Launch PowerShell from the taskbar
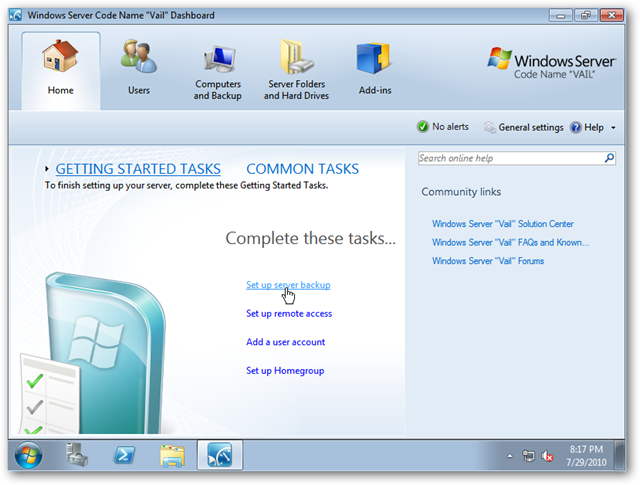Image resolution: width=640 pixels, height=485 pixels. [x=124, y=455]
